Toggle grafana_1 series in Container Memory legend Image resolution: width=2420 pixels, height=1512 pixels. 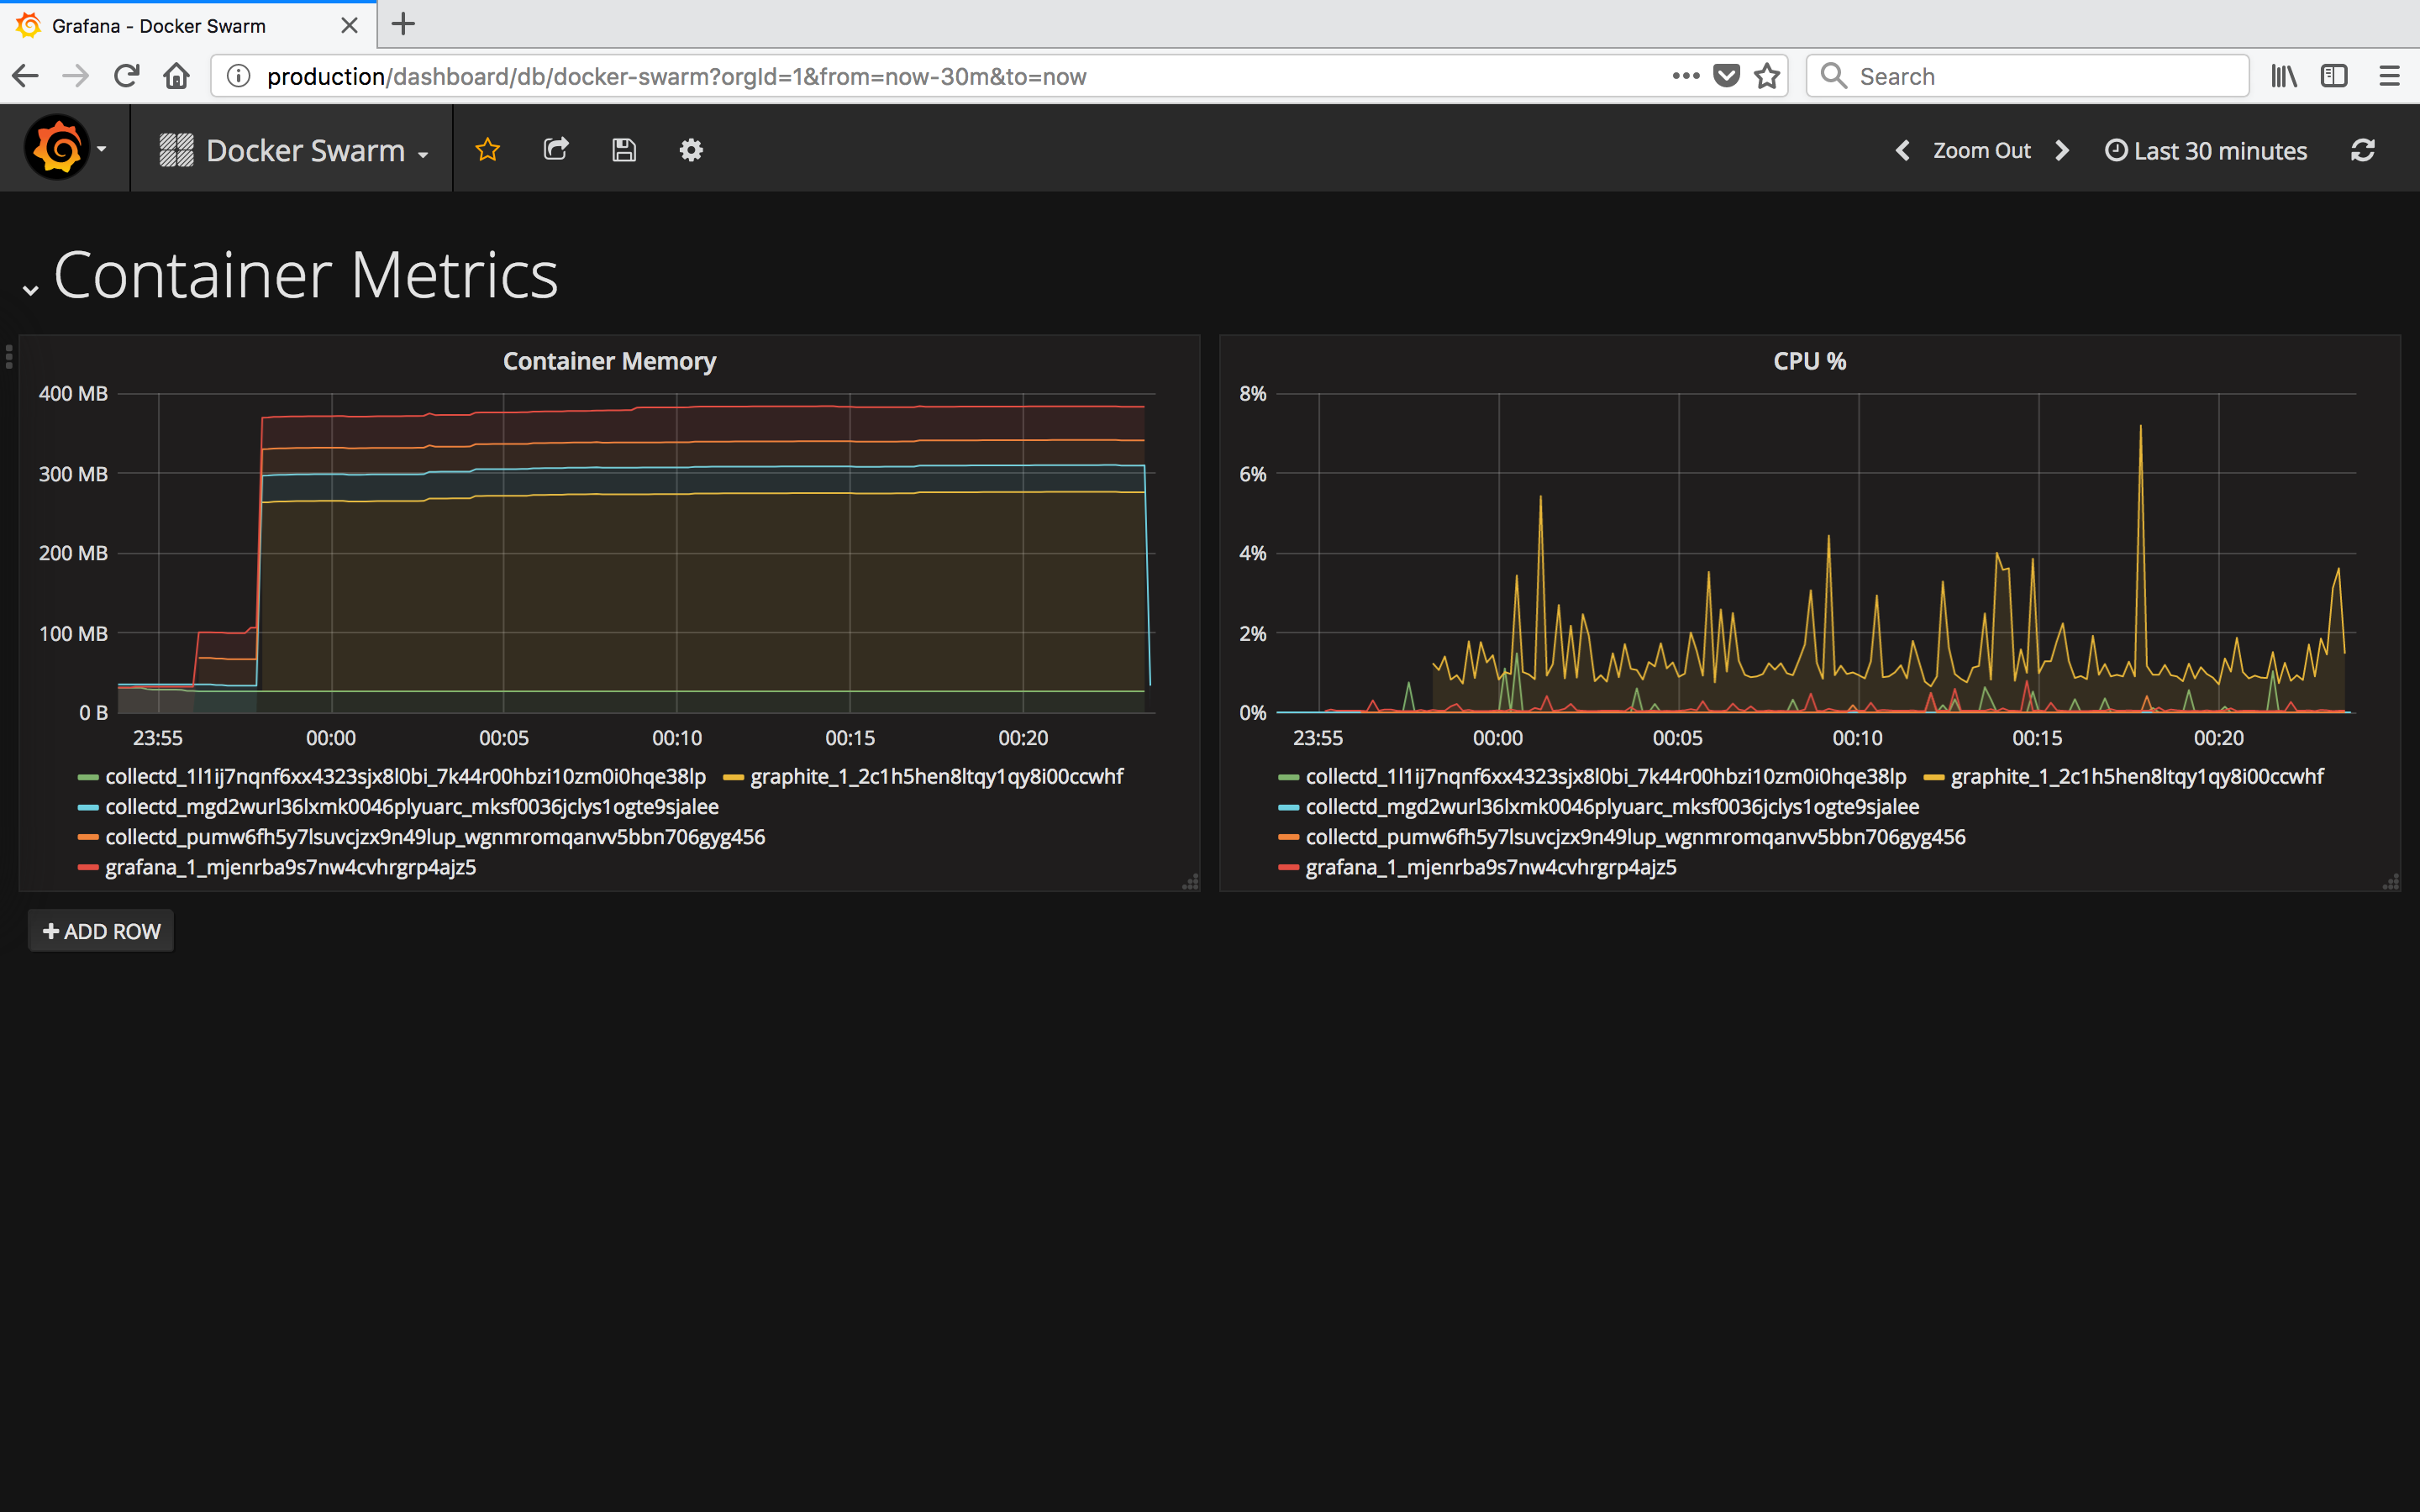point(290,867)
